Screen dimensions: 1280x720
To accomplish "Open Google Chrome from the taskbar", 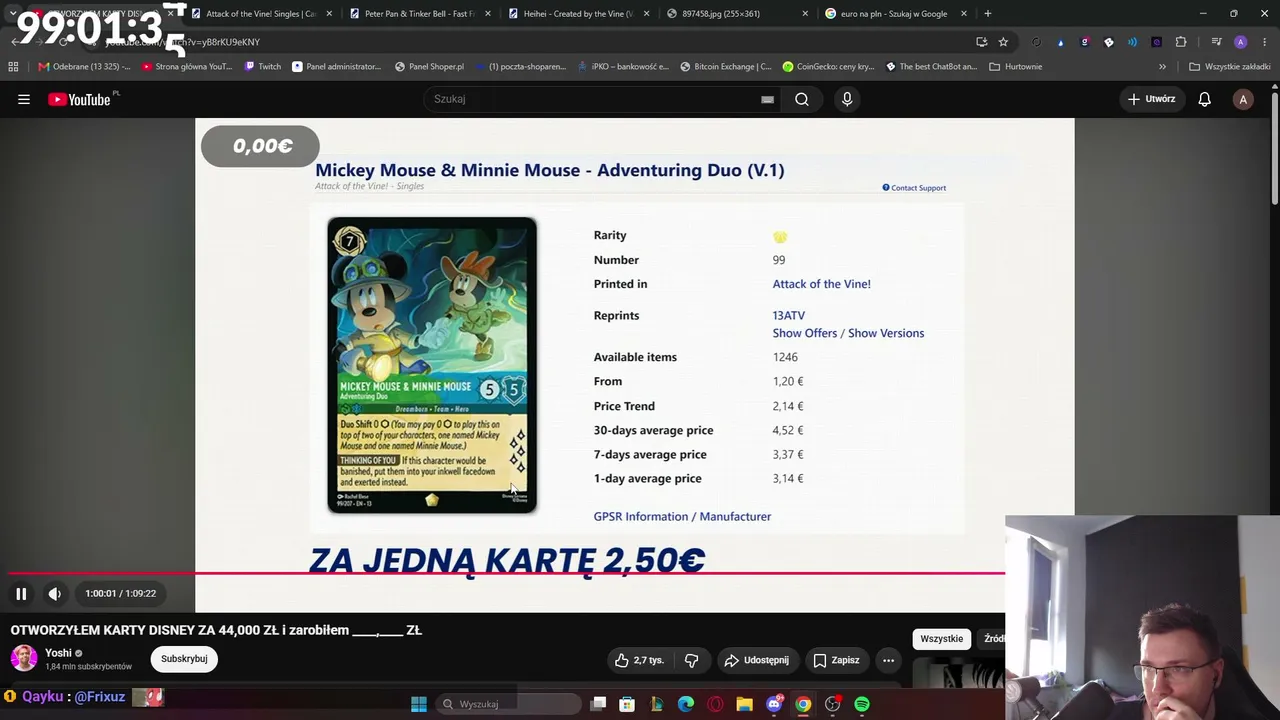I will 803,704.
